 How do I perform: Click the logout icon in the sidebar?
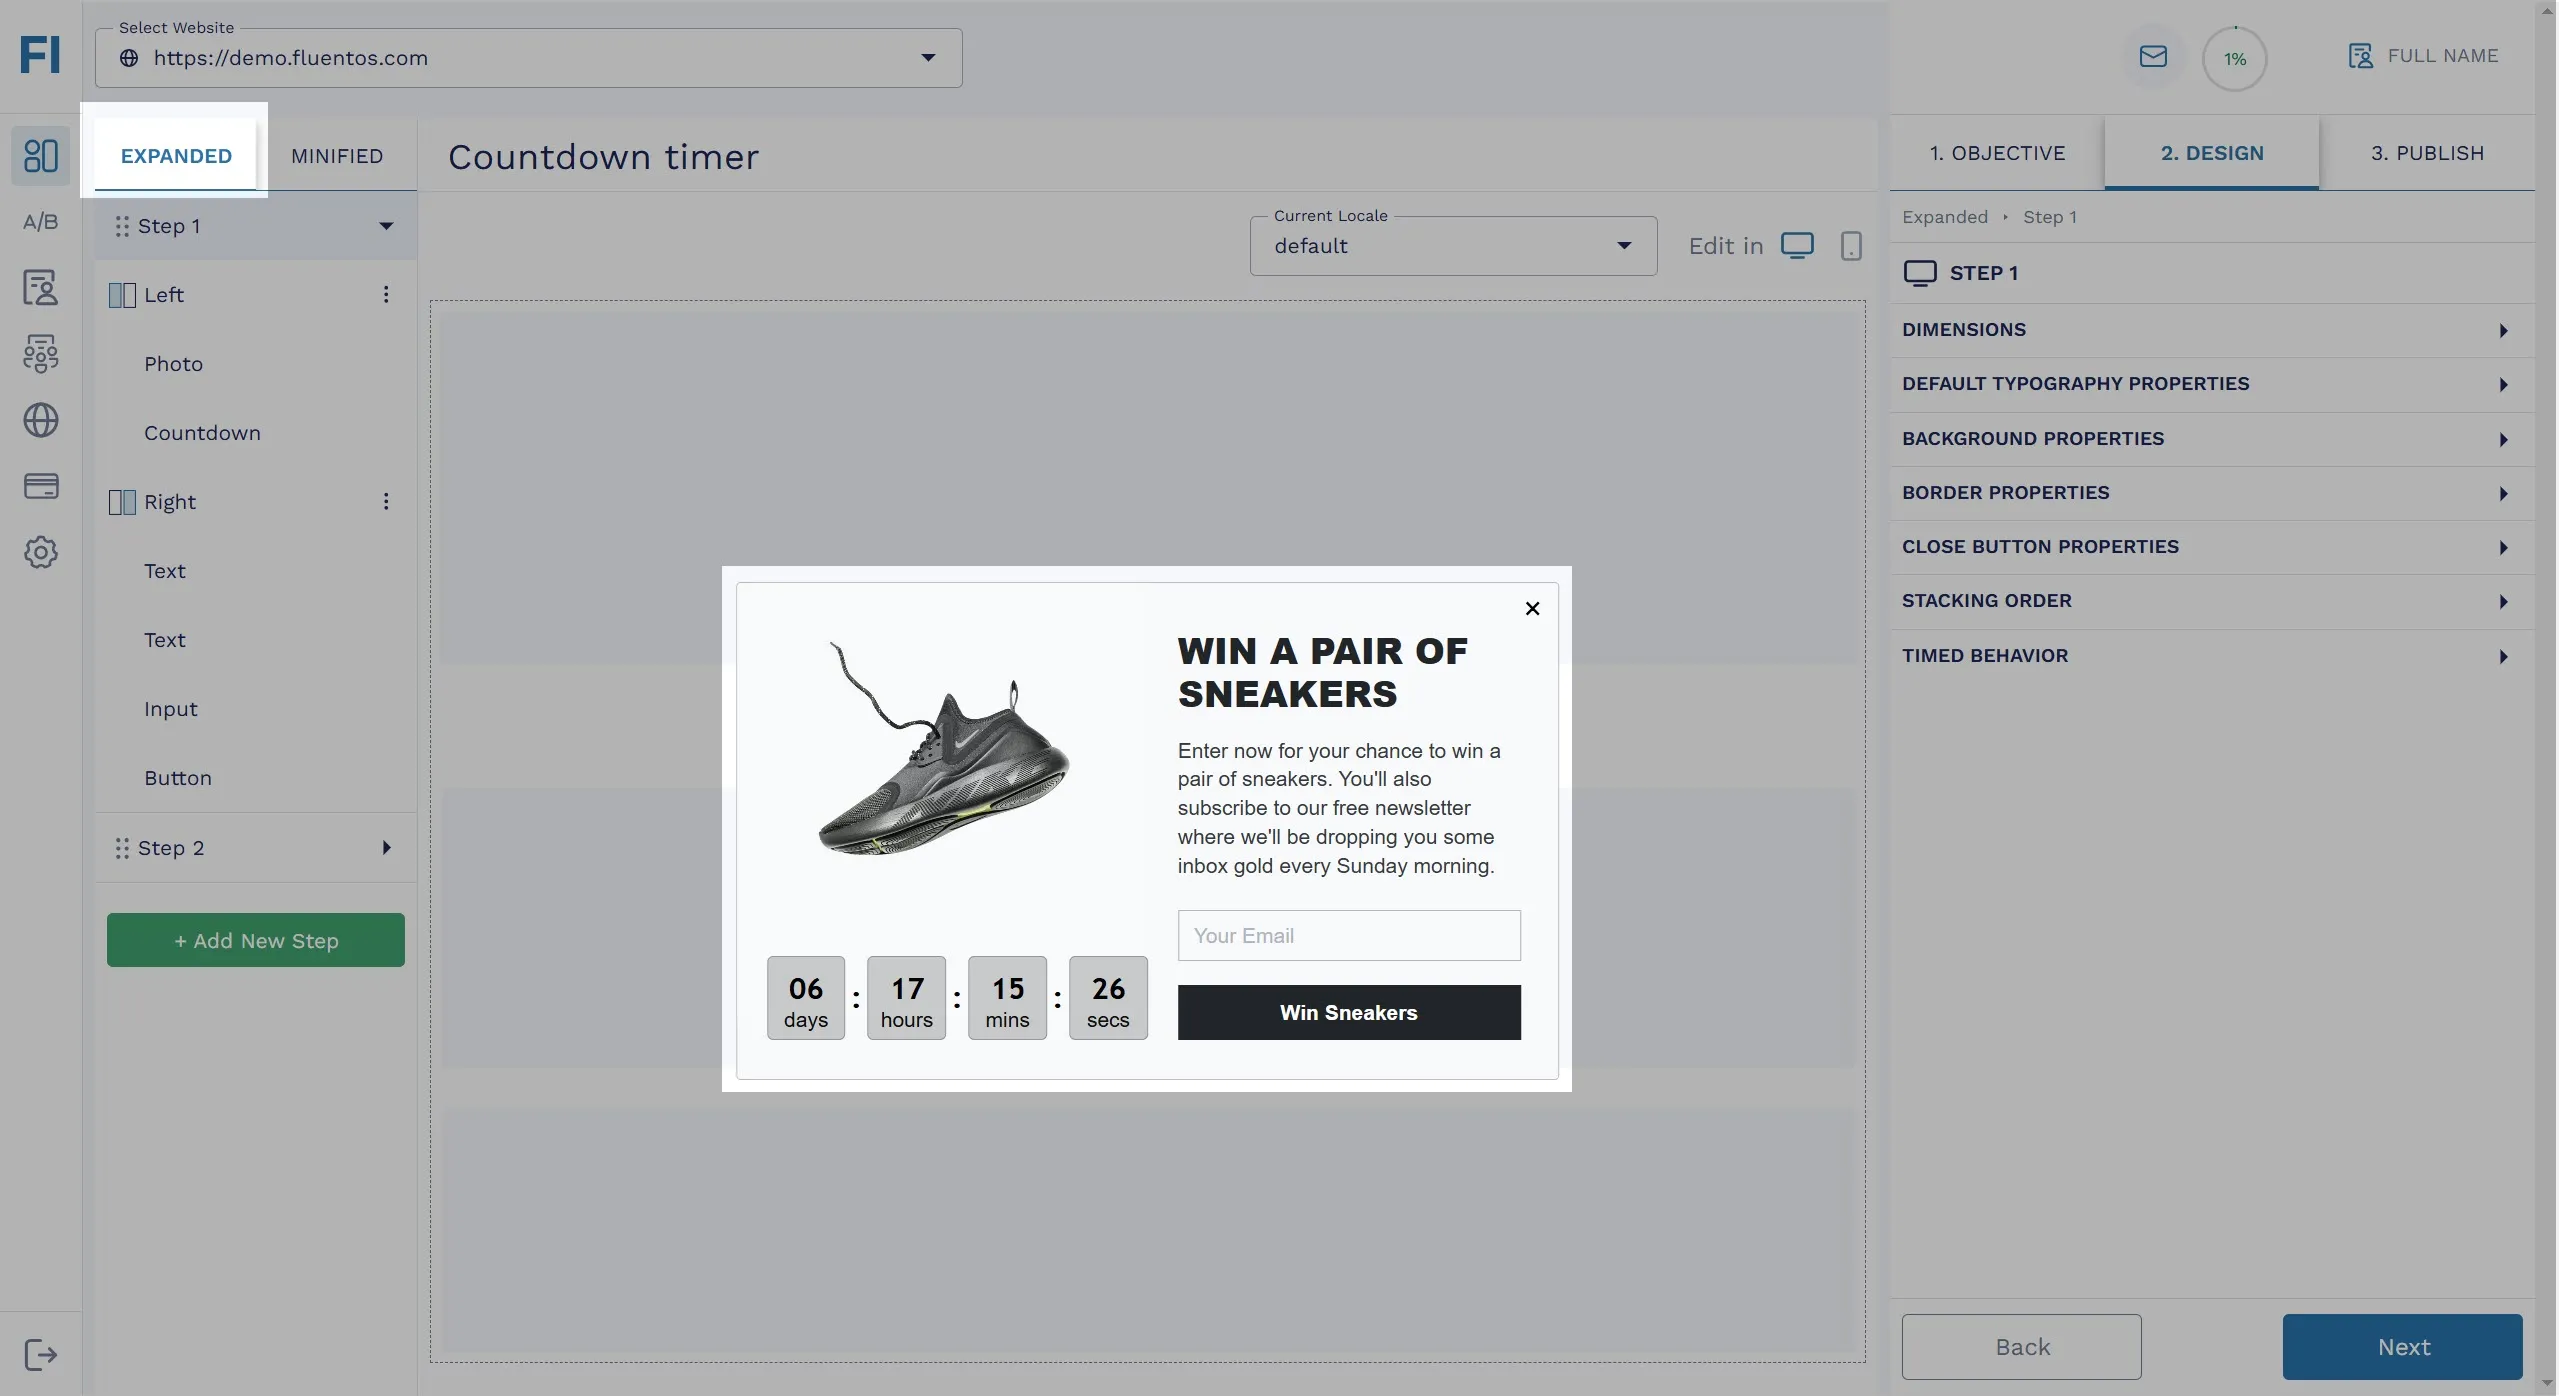(41, 1356)
